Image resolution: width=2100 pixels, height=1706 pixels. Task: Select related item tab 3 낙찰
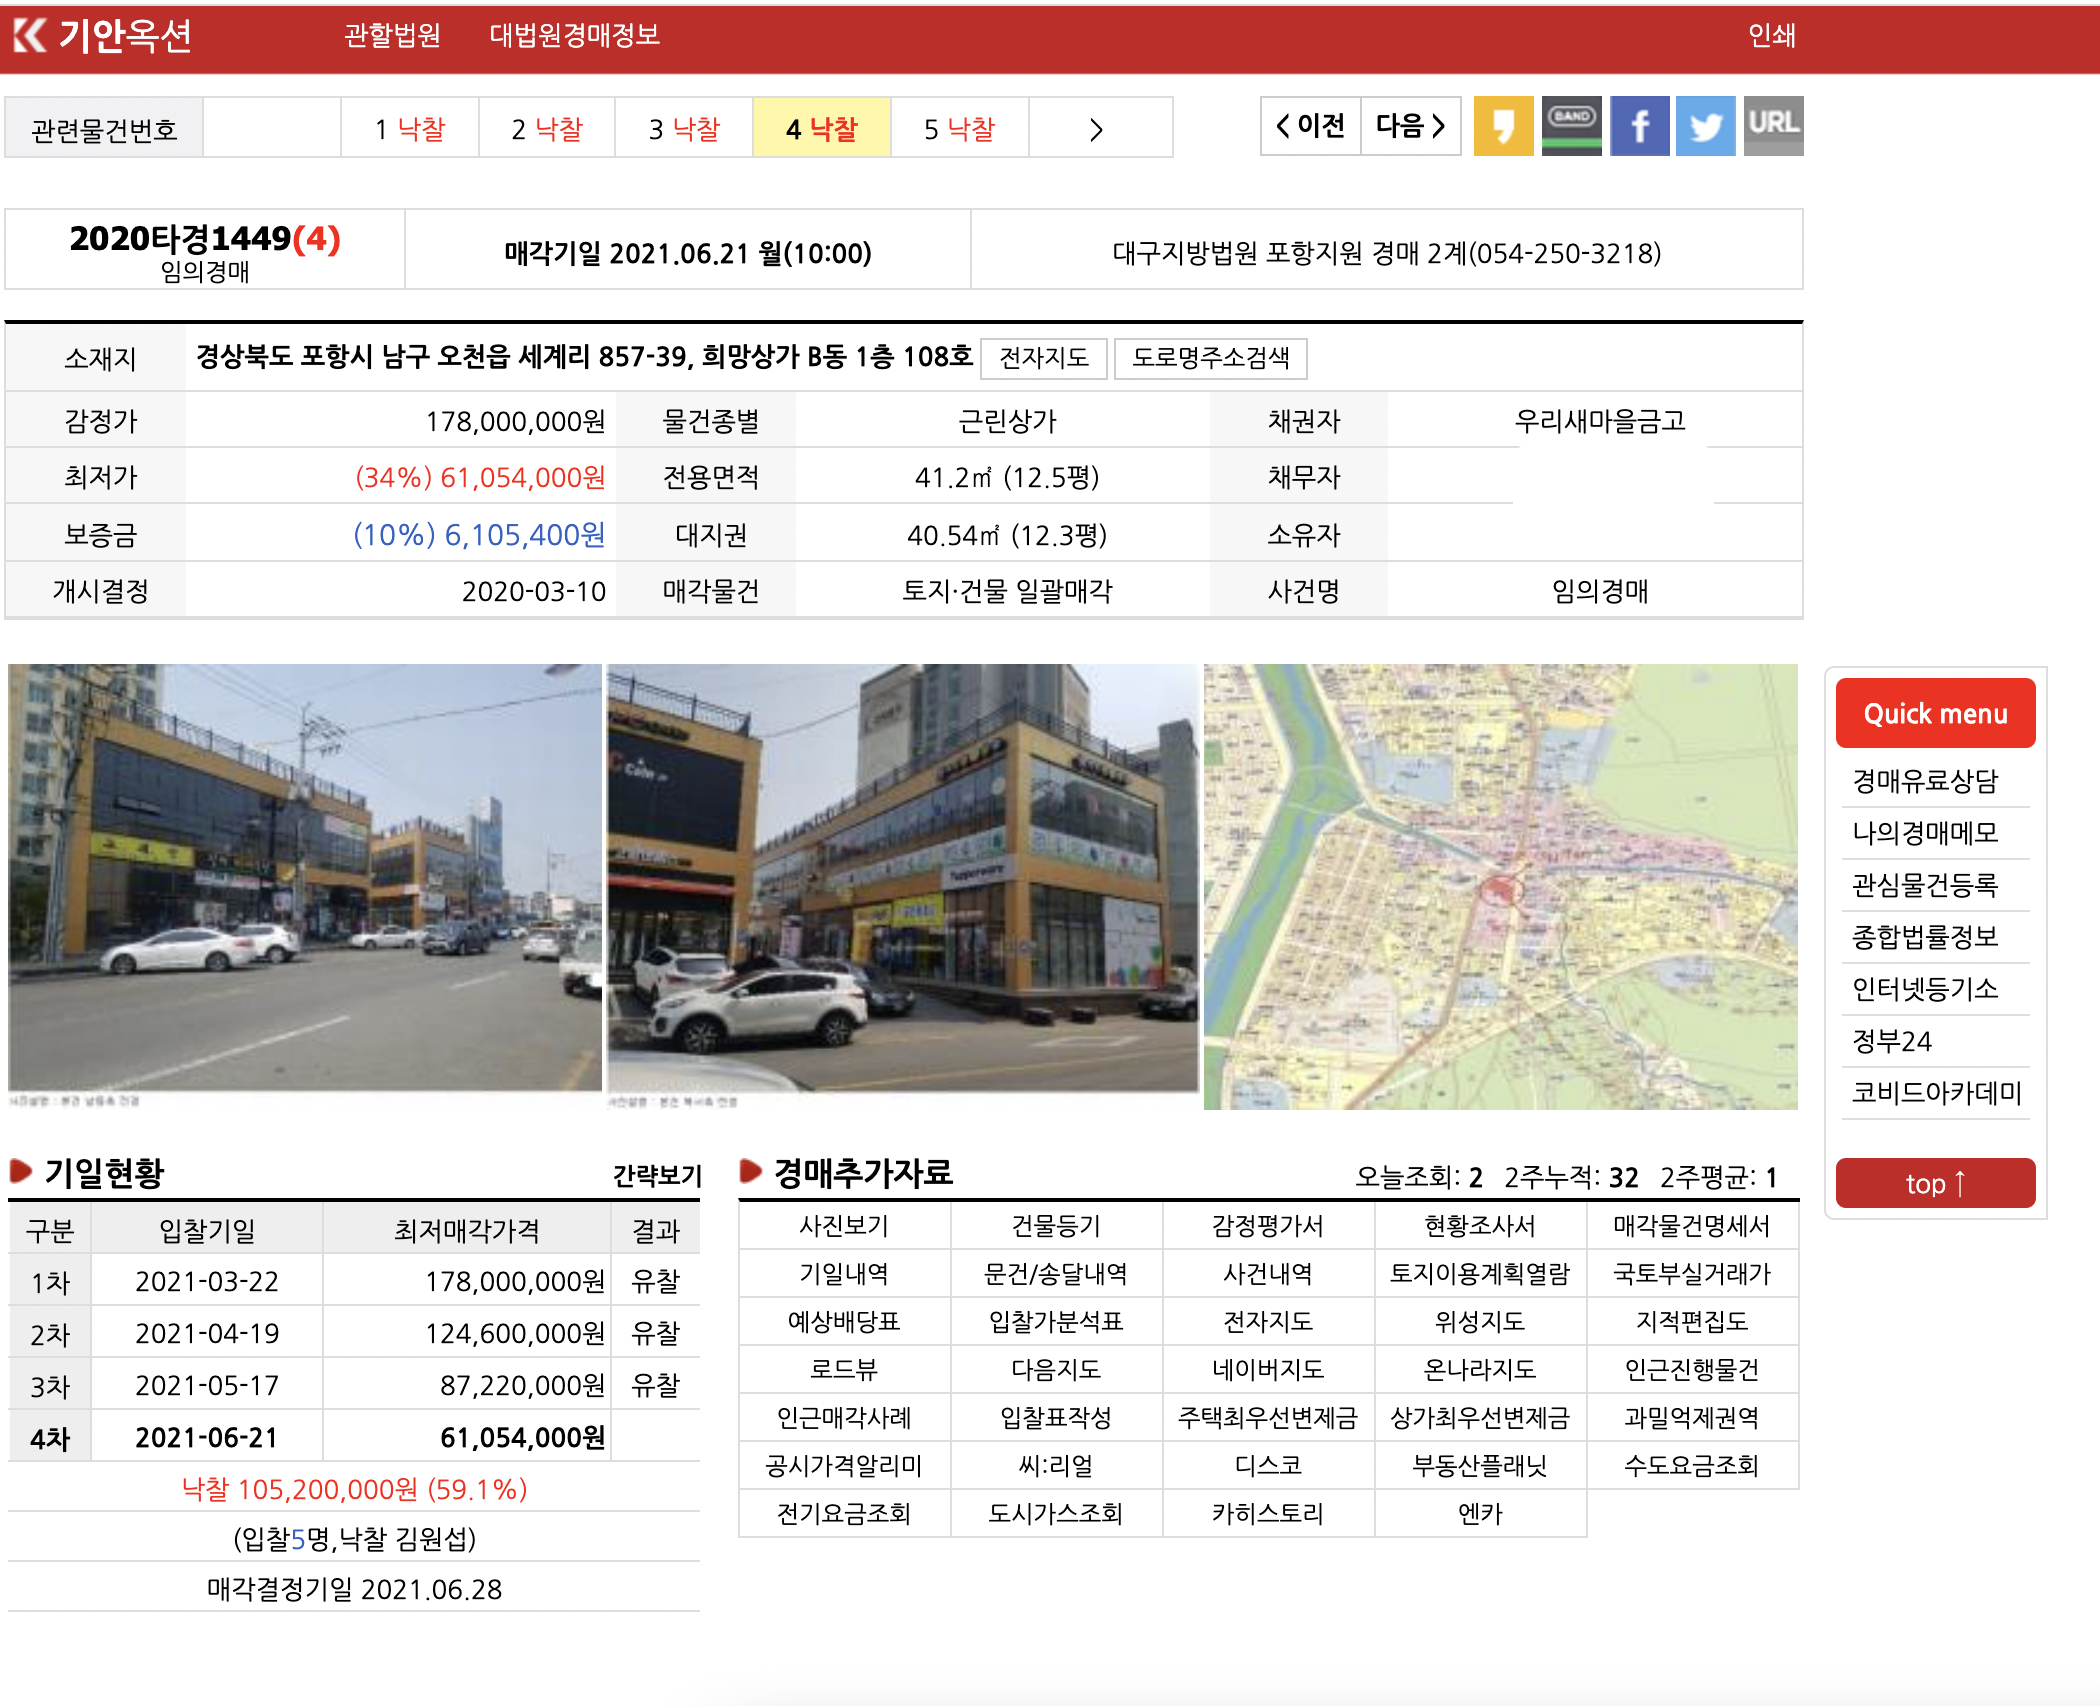click(x=684, y=129)
